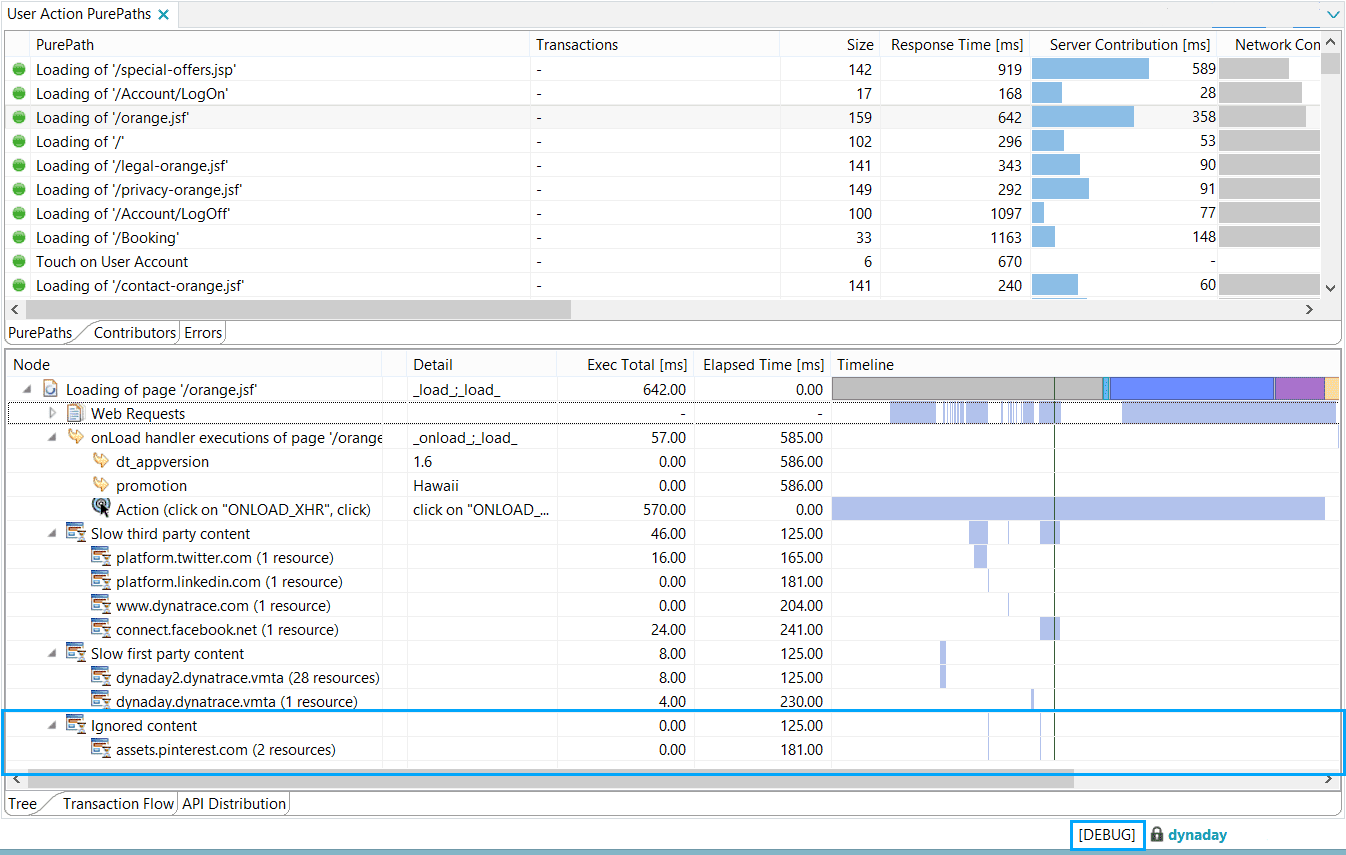Click the lock icon next to dynaday
This screenshot has height=855, width=1346.
click(x=1156, y=834)
